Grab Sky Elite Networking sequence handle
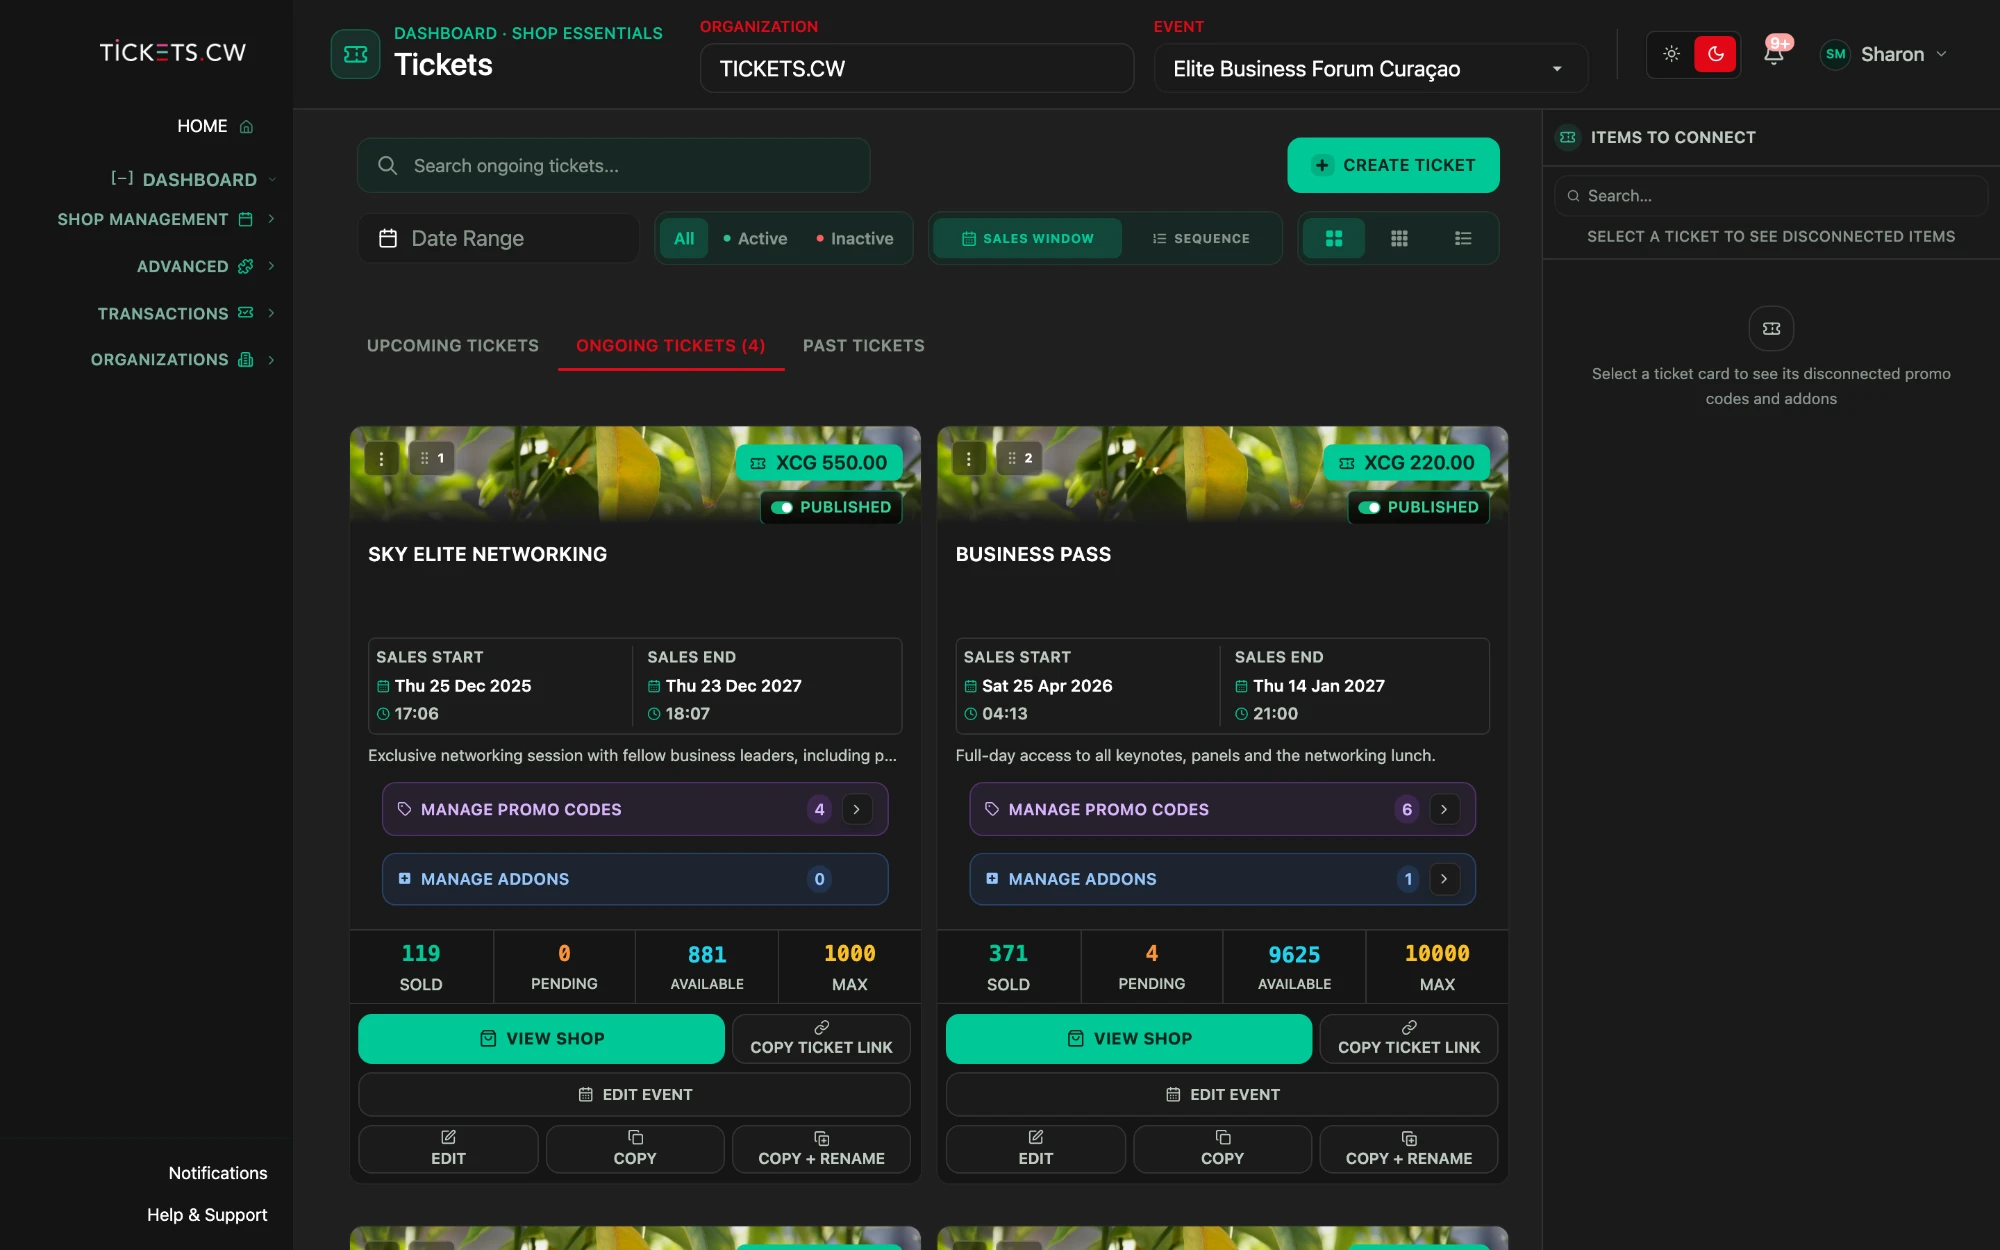This screenshot has height=1250, width=2000. 432,458
